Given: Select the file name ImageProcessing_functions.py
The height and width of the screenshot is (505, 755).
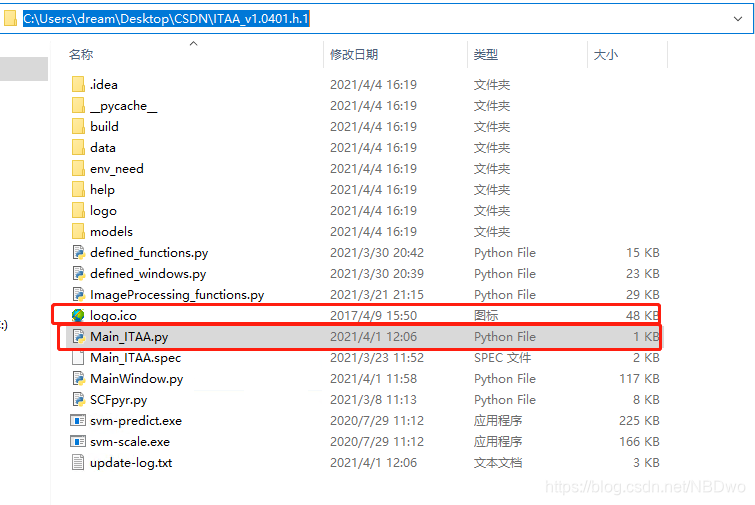Looking at the screenshot, I should pyautogui.click(x=177, y=295).
